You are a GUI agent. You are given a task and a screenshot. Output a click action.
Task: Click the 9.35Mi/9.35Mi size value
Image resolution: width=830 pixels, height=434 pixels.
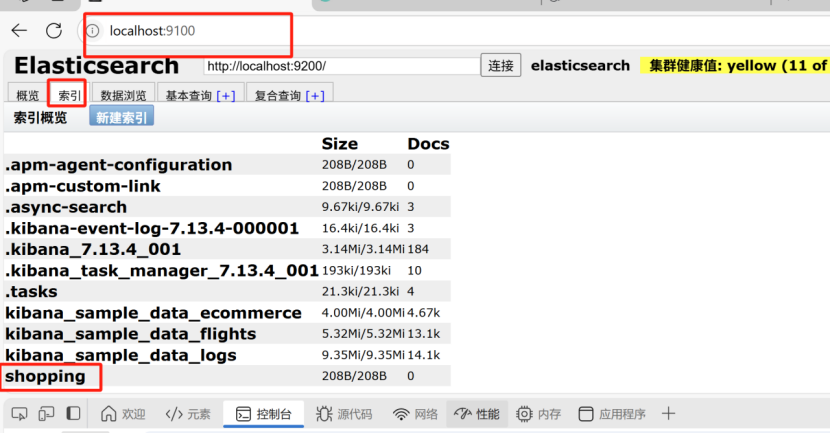pyautogui.click(x=363, y=355)
